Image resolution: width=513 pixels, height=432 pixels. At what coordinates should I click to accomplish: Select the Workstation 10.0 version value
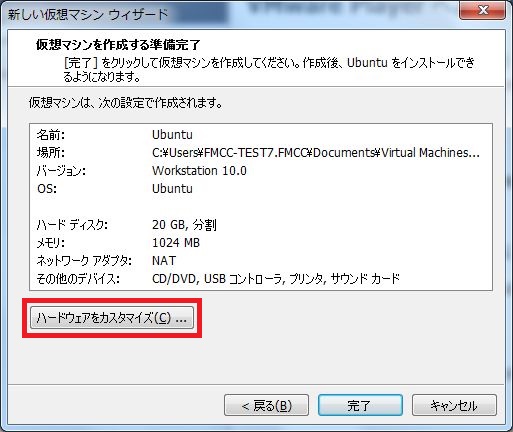[x=199, y=171]
